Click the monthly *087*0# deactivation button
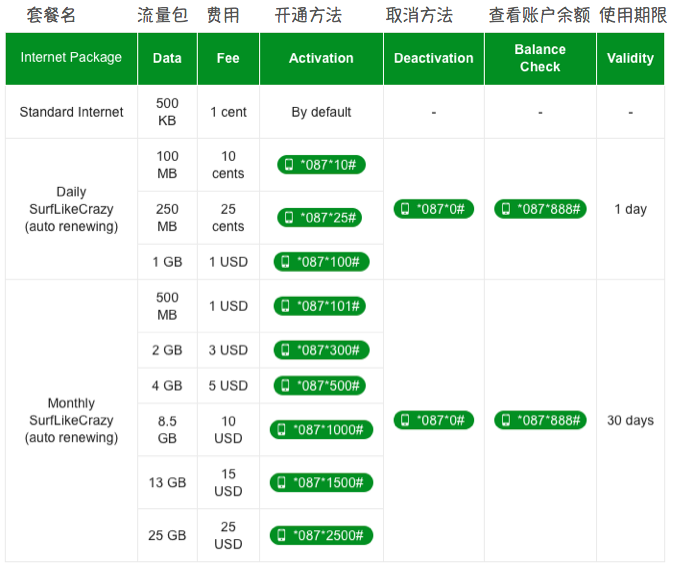 pos(433,420)
